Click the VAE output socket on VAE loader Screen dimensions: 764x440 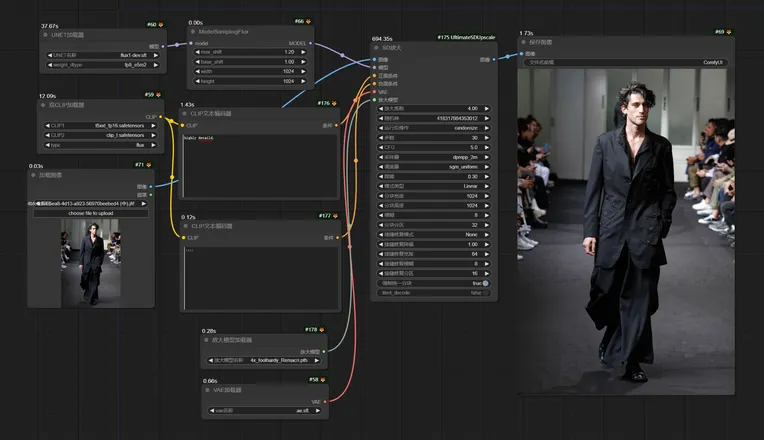[327, 401]
